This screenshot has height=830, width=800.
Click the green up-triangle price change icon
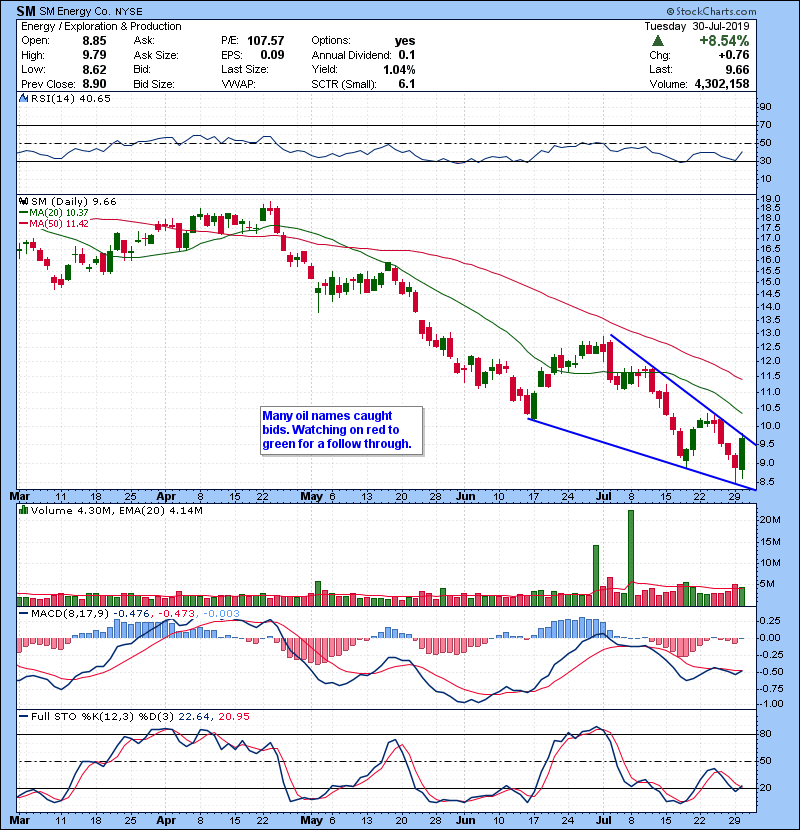click(x=658, y=41)
